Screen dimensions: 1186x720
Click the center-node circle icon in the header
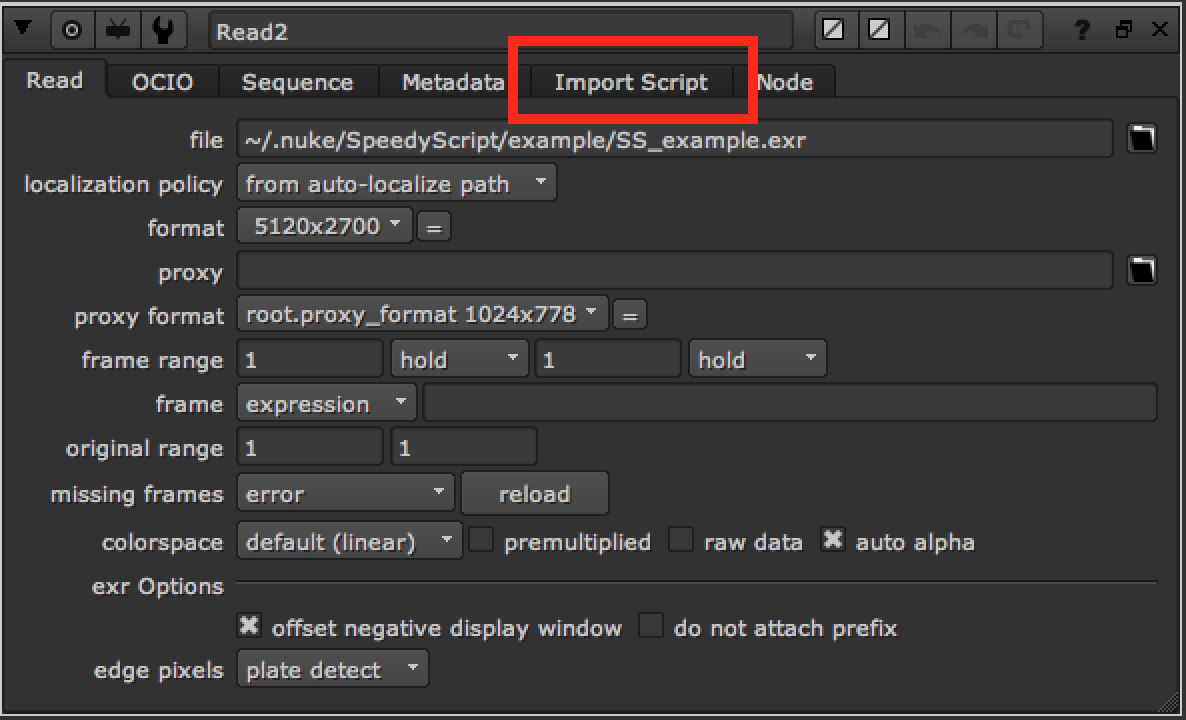pyautogui.click(x=73, y=31)
